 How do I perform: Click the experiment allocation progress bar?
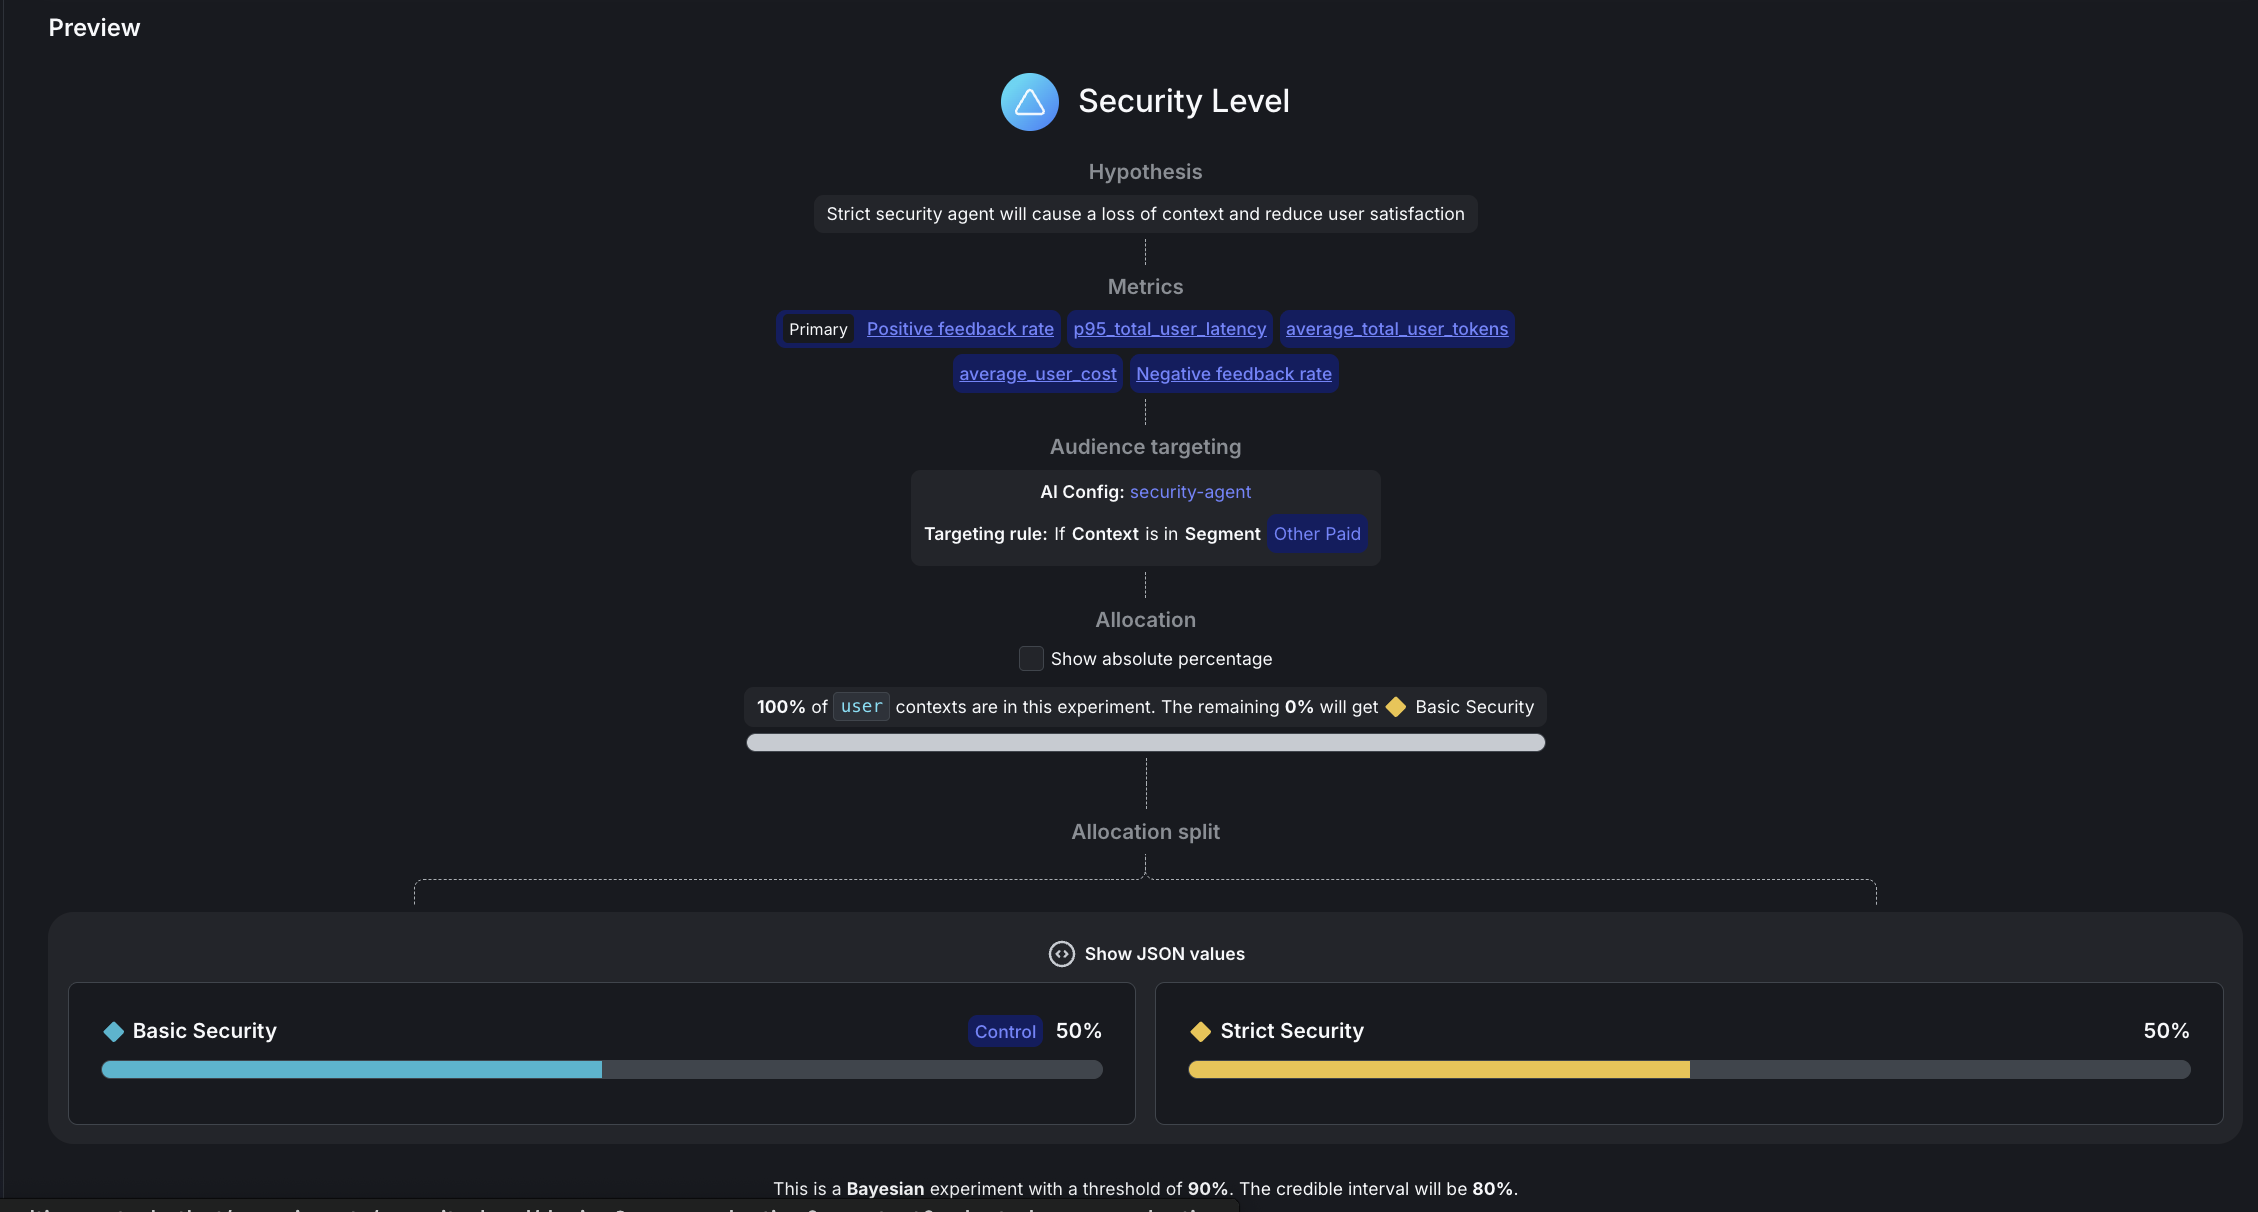[x=1145, y=742]
